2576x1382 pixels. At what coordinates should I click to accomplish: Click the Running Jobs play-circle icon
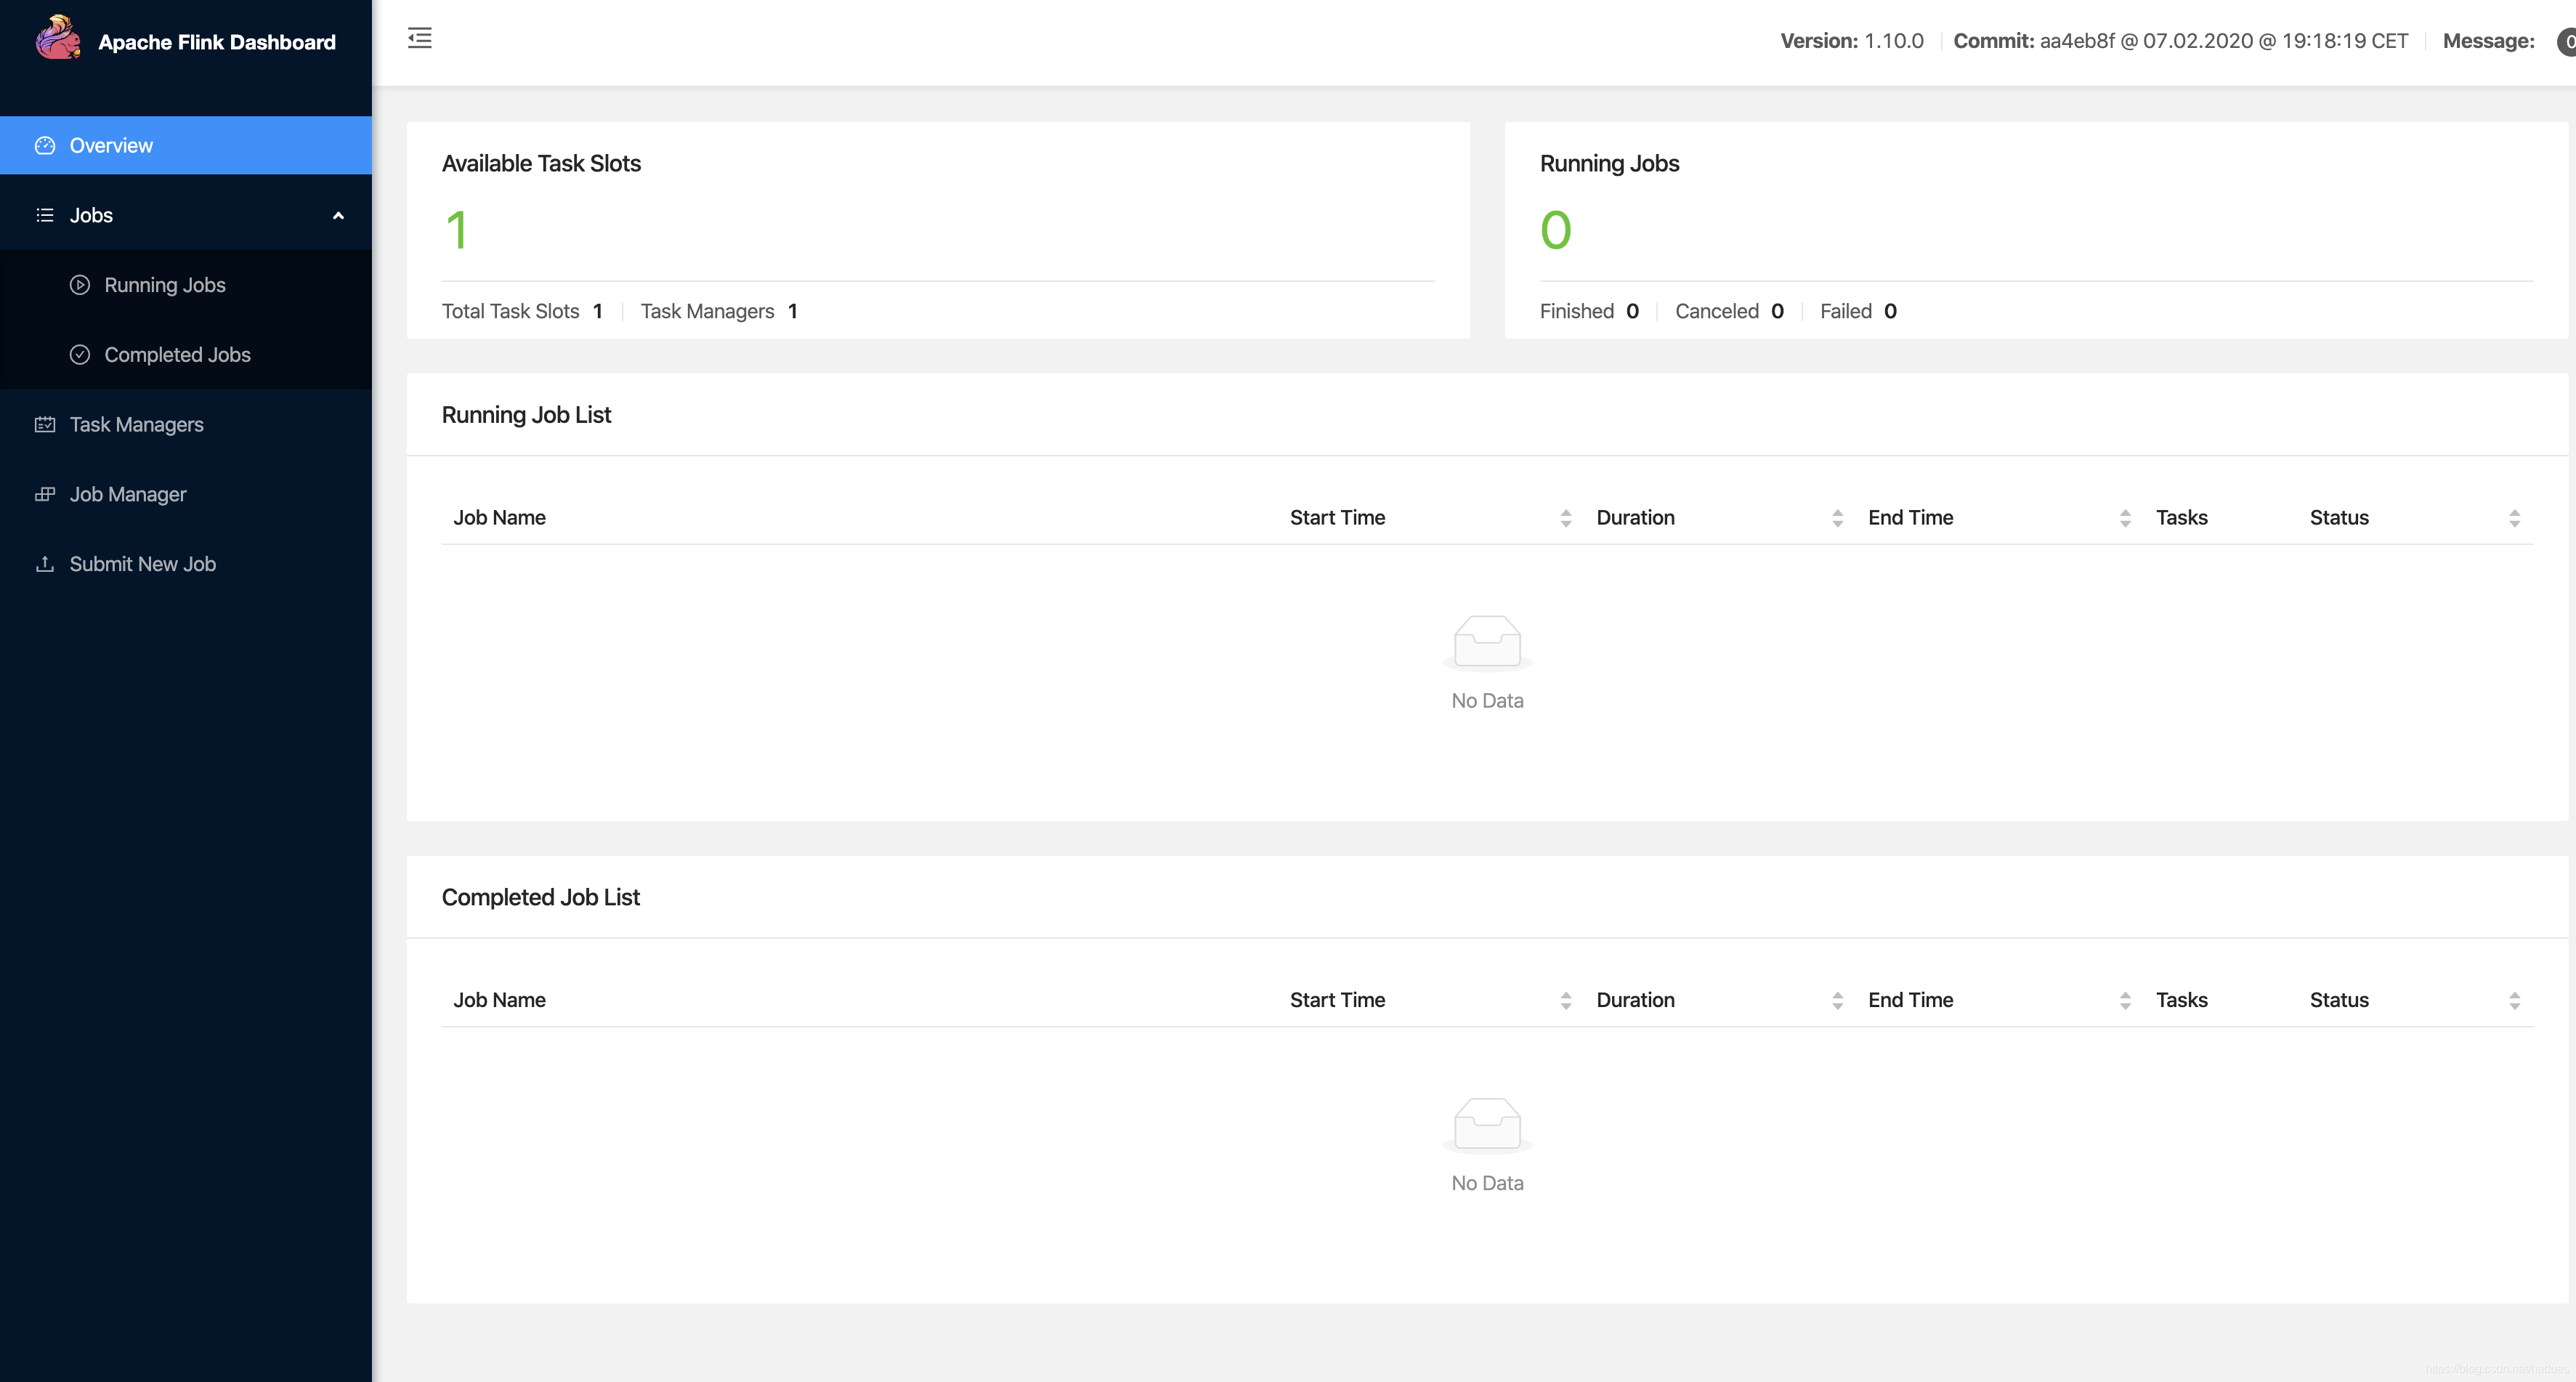pos(80,285)
